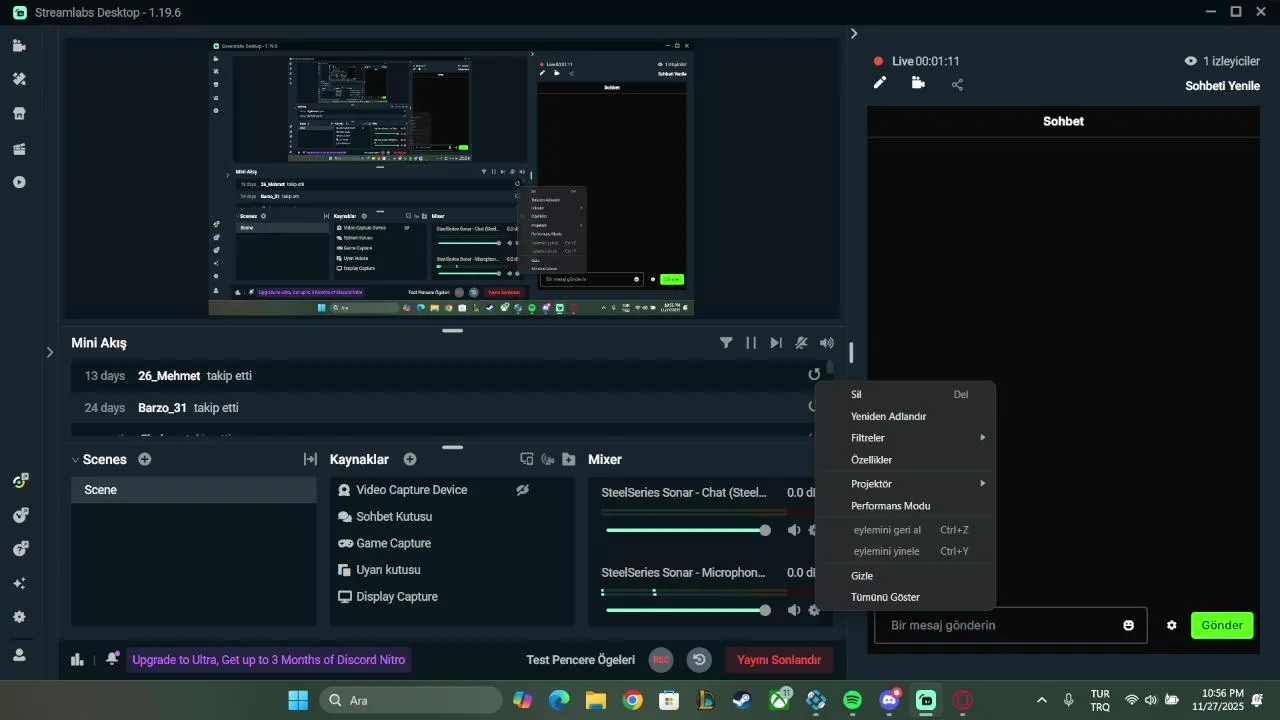Viewport: 1280px width, 720px height.
Task: Open the stats bar chart icon
Action: (x=77, y=659)
